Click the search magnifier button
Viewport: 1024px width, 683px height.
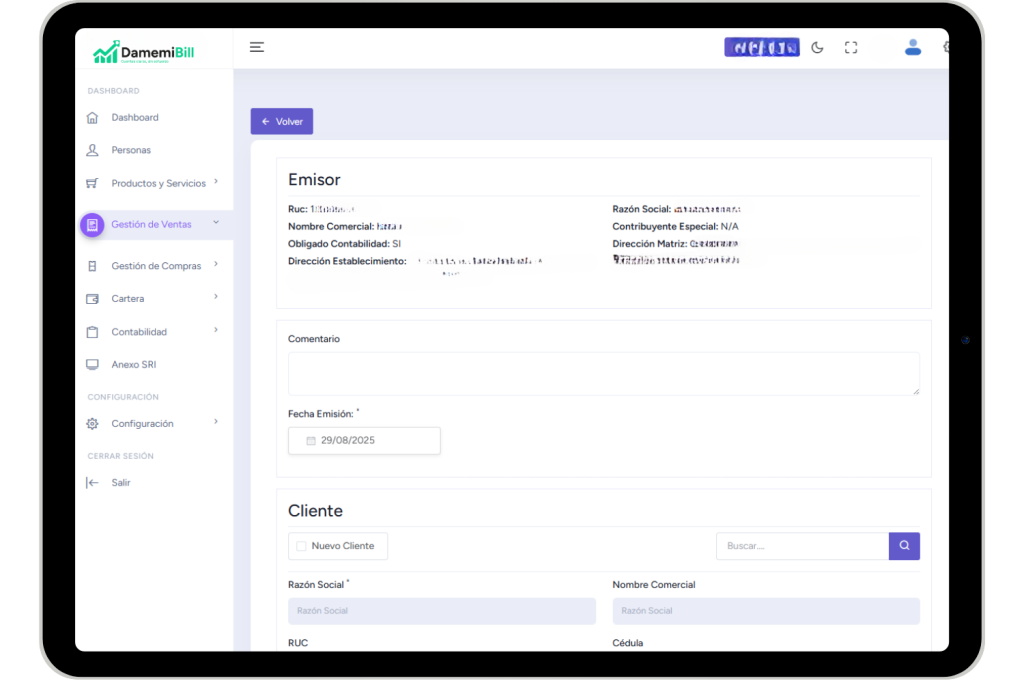pos(904,546)
